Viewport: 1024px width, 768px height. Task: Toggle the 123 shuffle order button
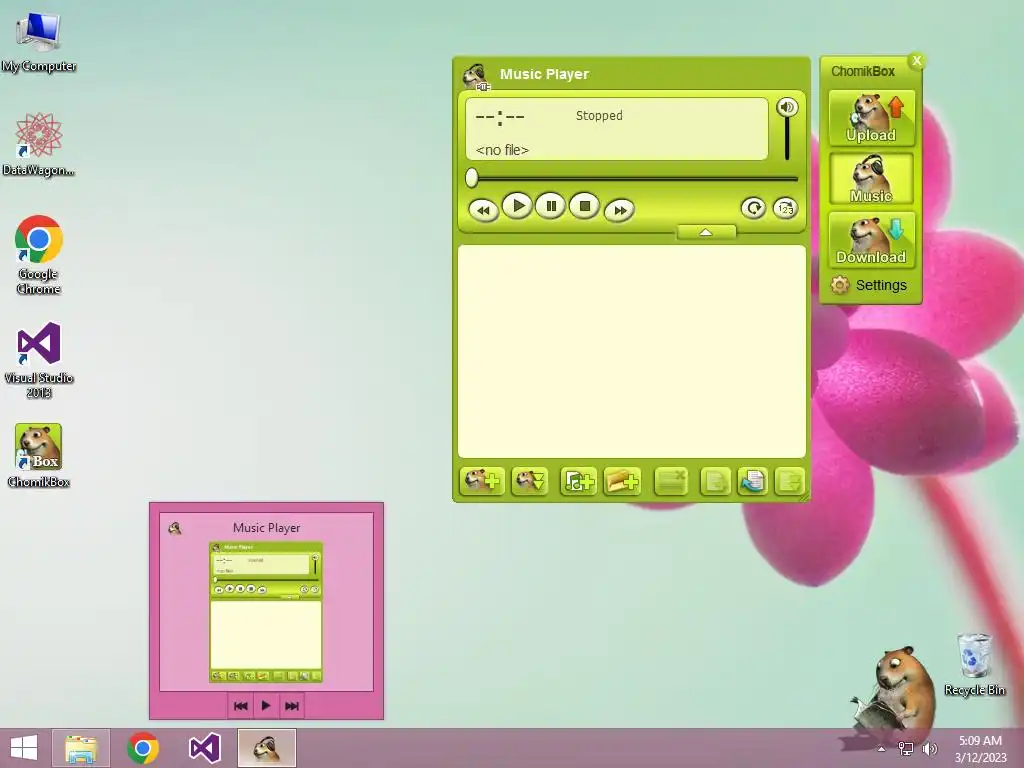(x=785, y=208)
